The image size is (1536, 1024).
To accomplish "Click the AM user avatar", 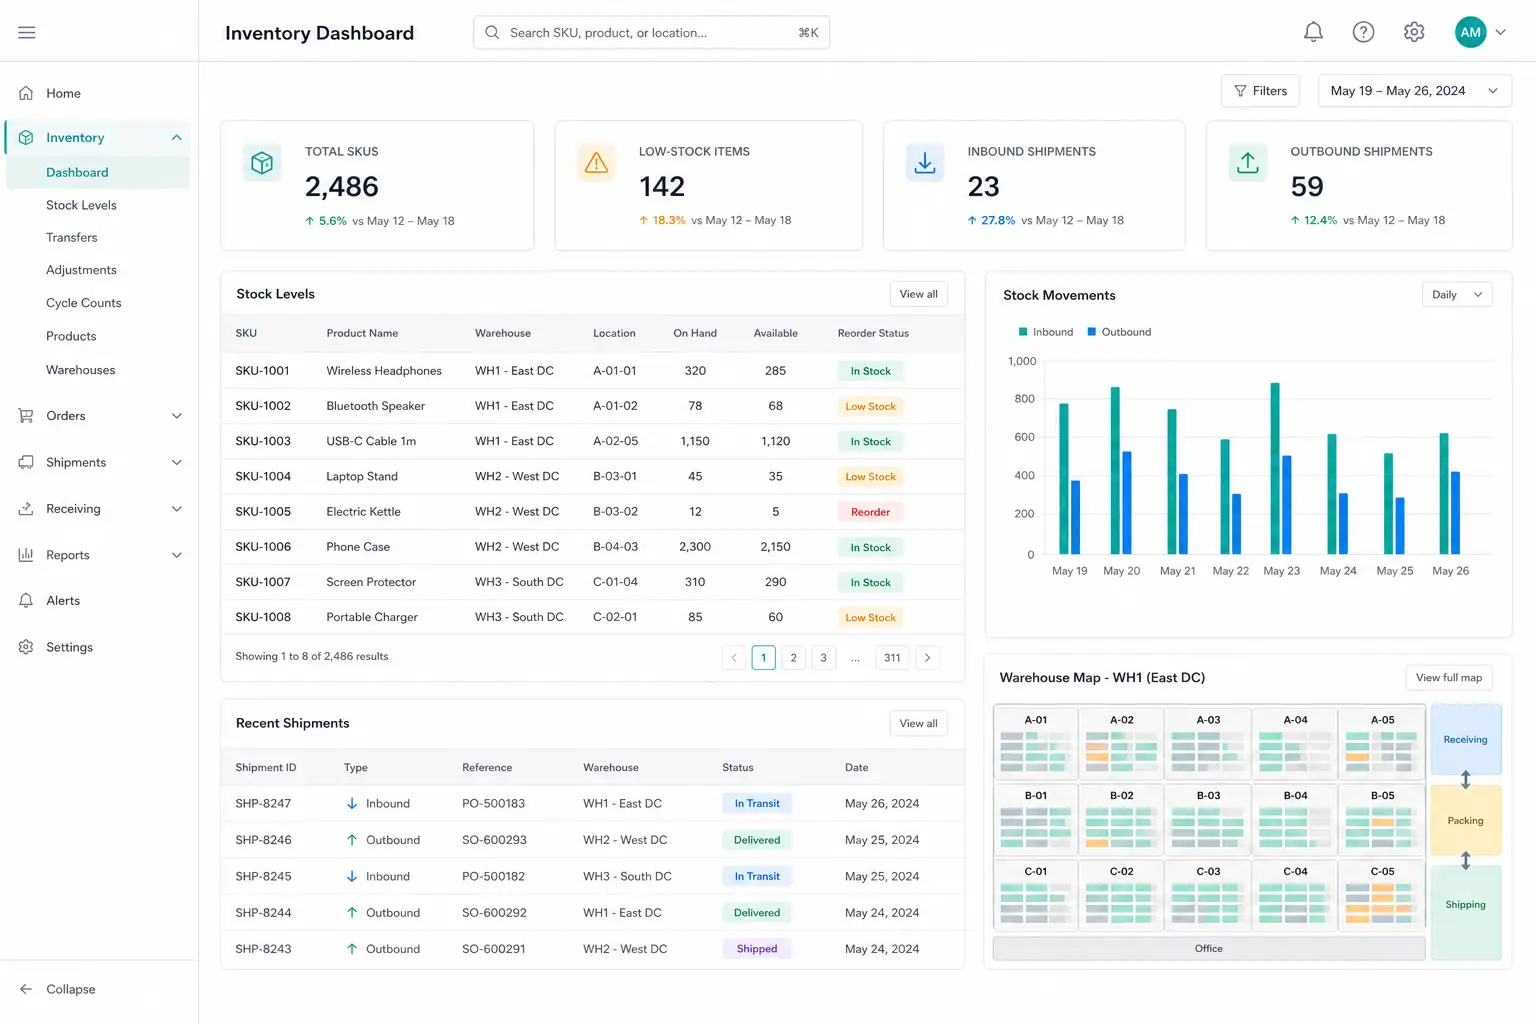I will 1470,32.
